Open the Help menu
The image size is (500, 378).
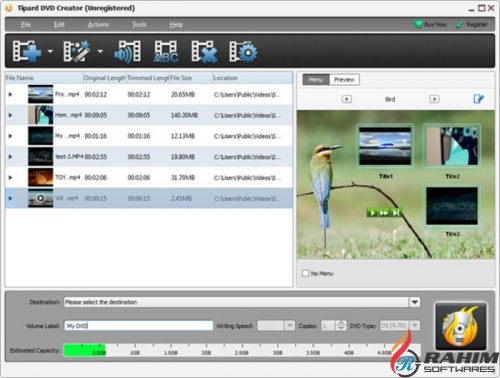pos(176,24)
